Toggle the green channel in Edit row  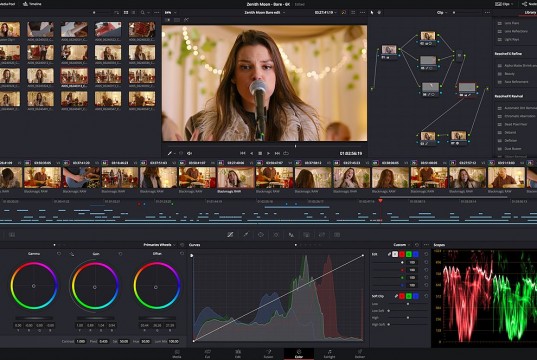pos(409,254)
